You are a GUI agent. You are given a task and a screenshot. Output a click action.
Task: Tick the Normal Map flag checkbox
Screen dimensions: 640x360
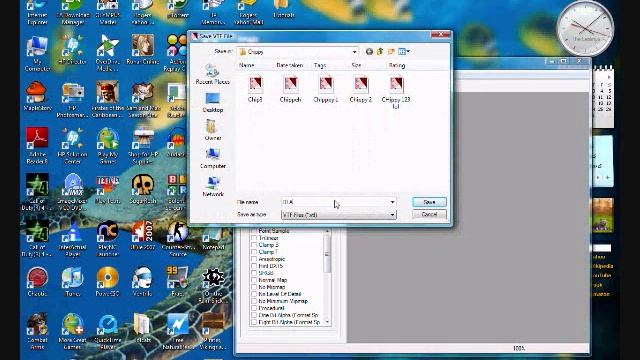point(254,280)
